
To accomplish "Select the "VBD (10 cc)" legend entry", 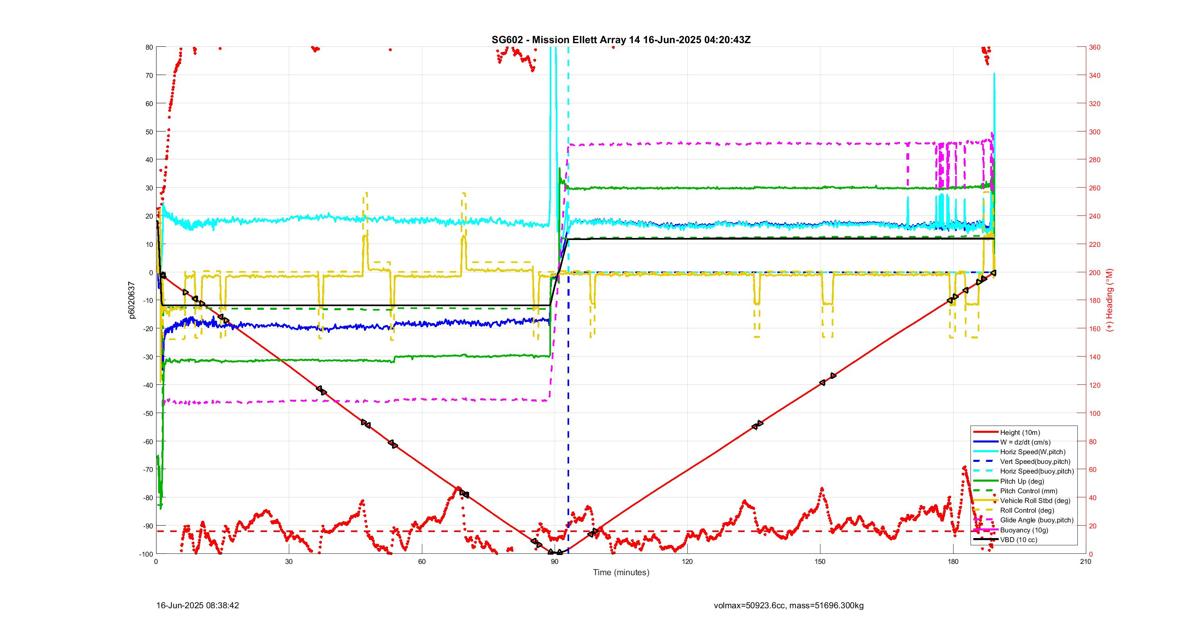I will click(1019, 540).
